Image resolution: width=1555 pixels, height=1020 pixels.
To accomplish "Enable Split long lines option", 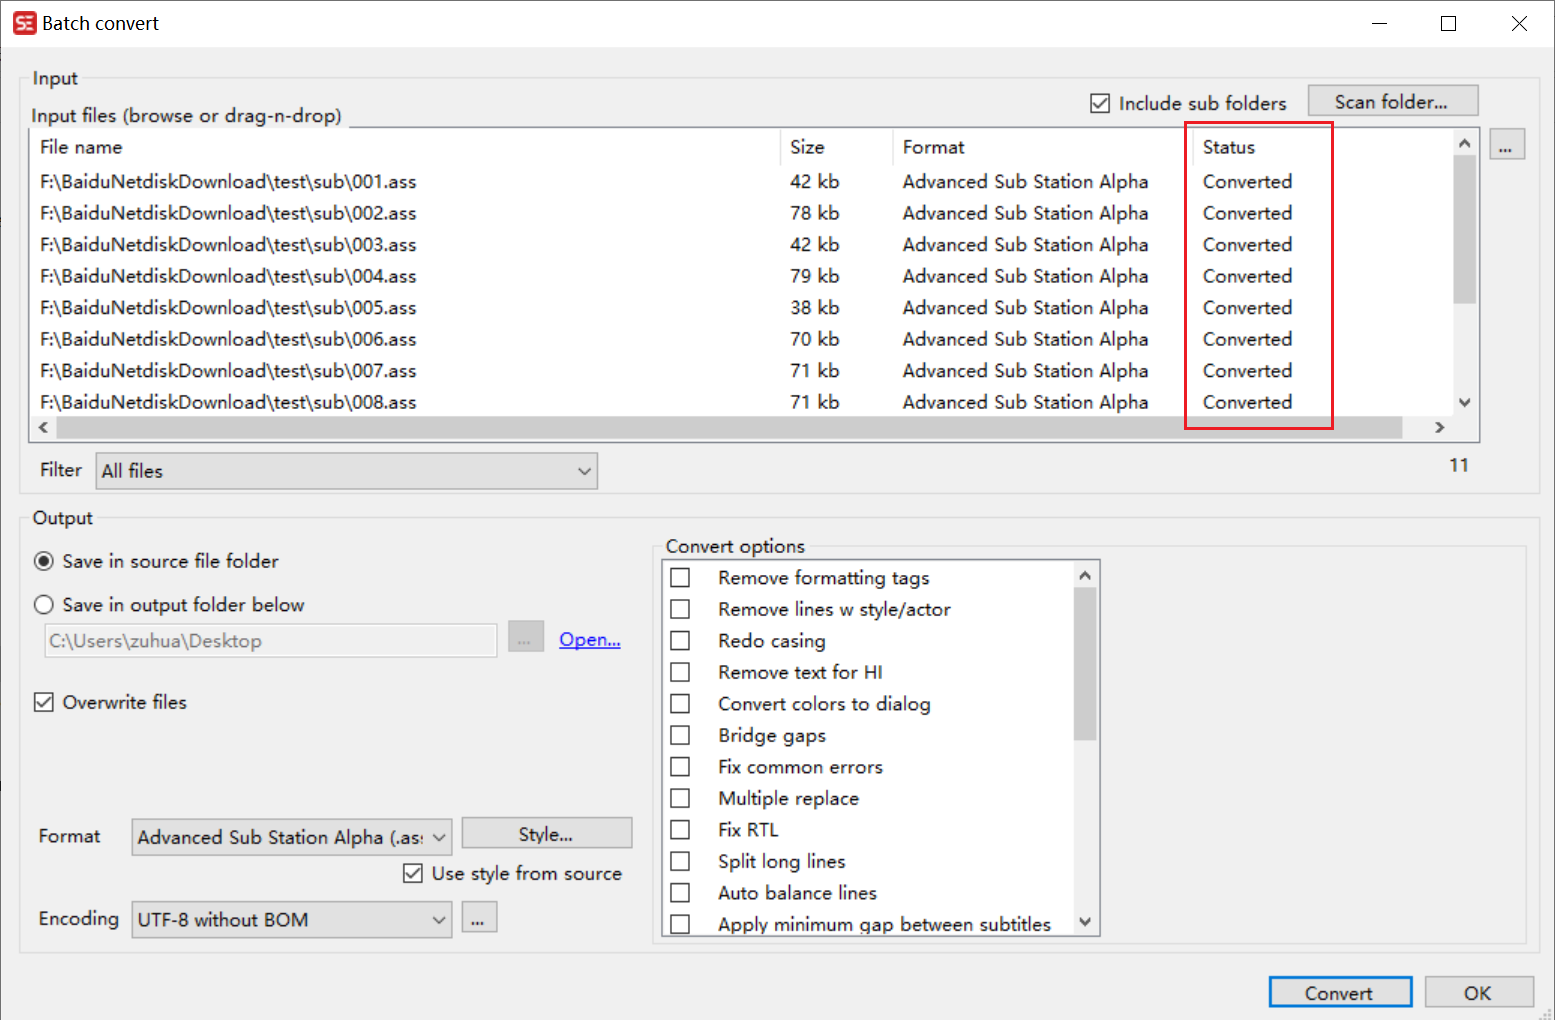I will point(681,861).
